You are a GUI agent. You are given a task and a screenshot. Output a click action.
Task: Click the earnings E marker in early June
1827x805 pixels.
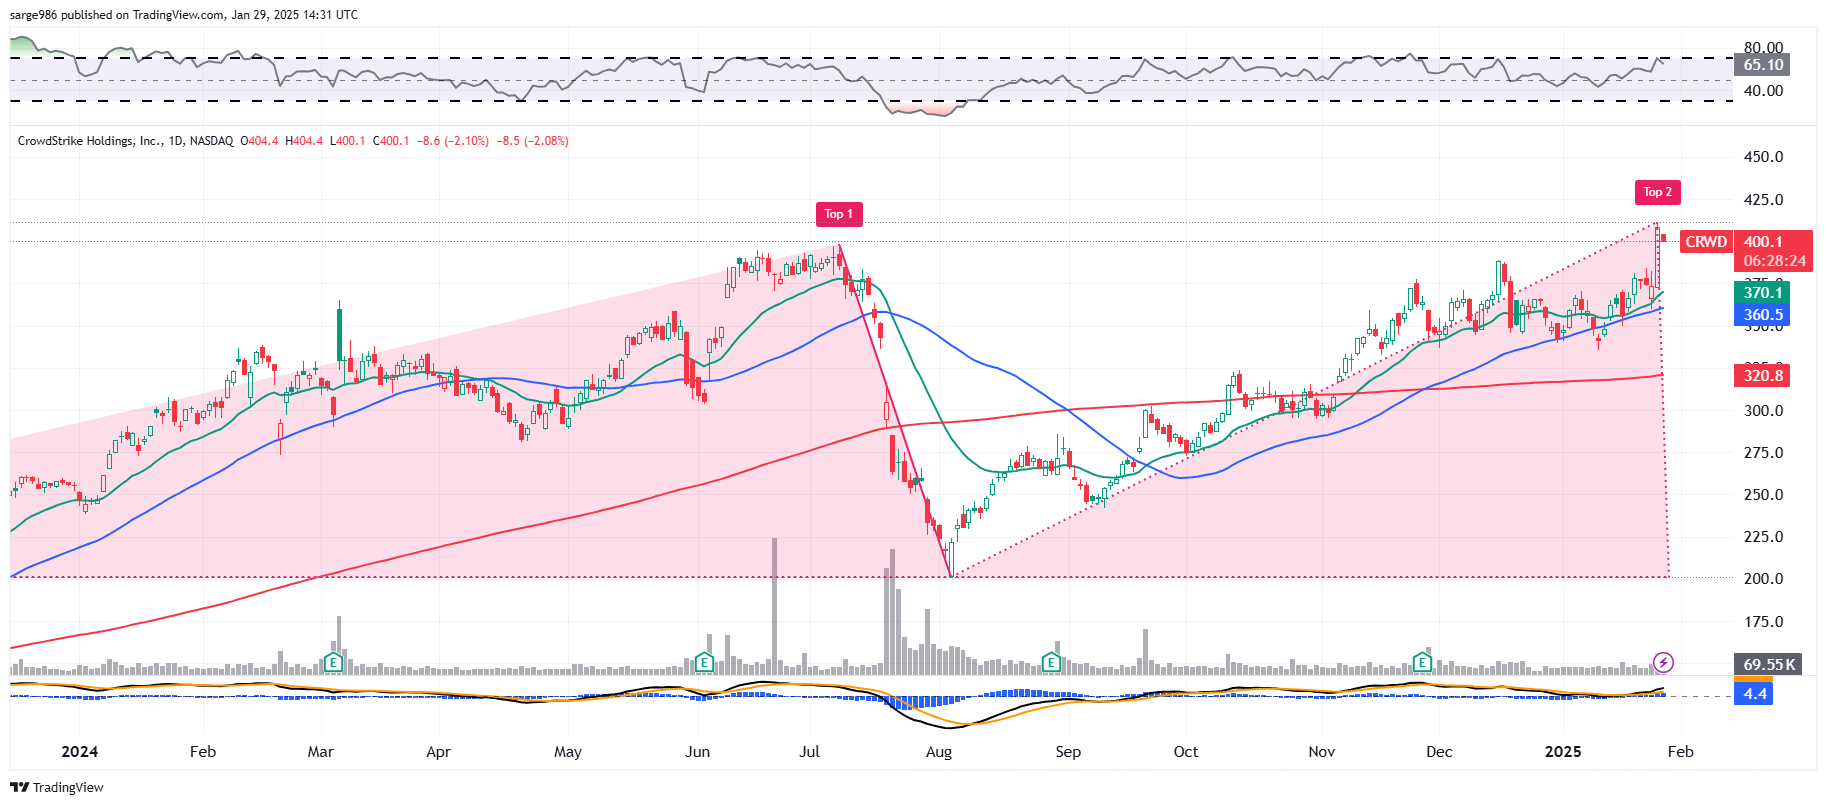tap(704, 662)
